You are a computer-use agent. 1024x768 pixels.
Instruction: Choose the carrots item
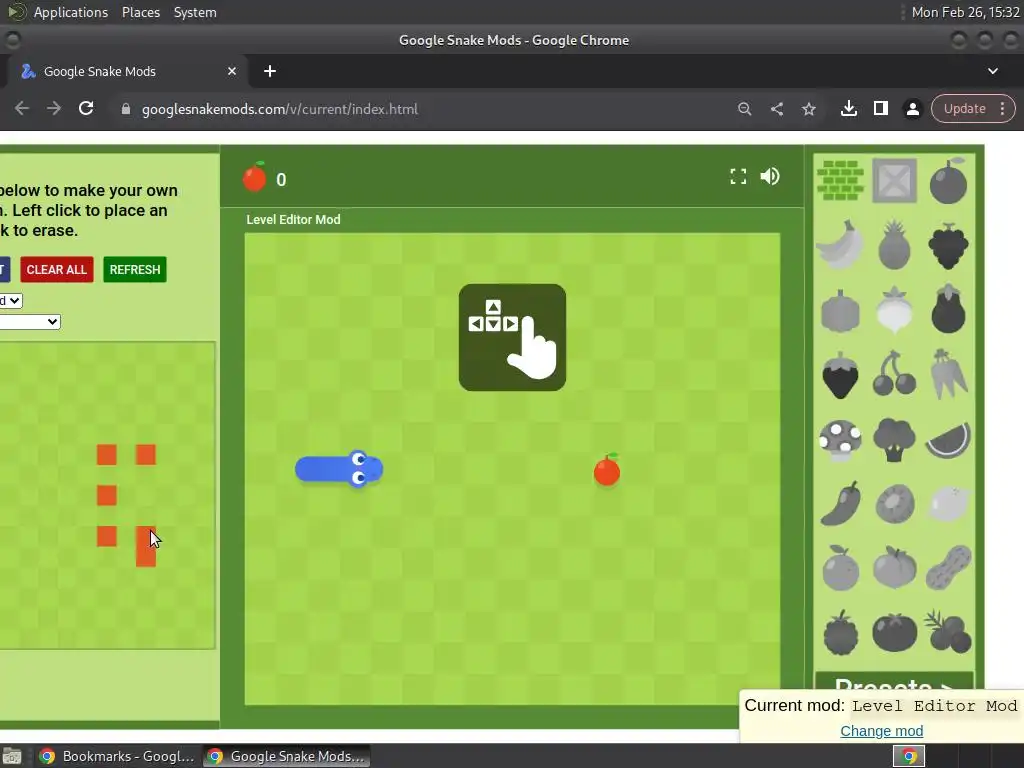(x=948, y=374)
